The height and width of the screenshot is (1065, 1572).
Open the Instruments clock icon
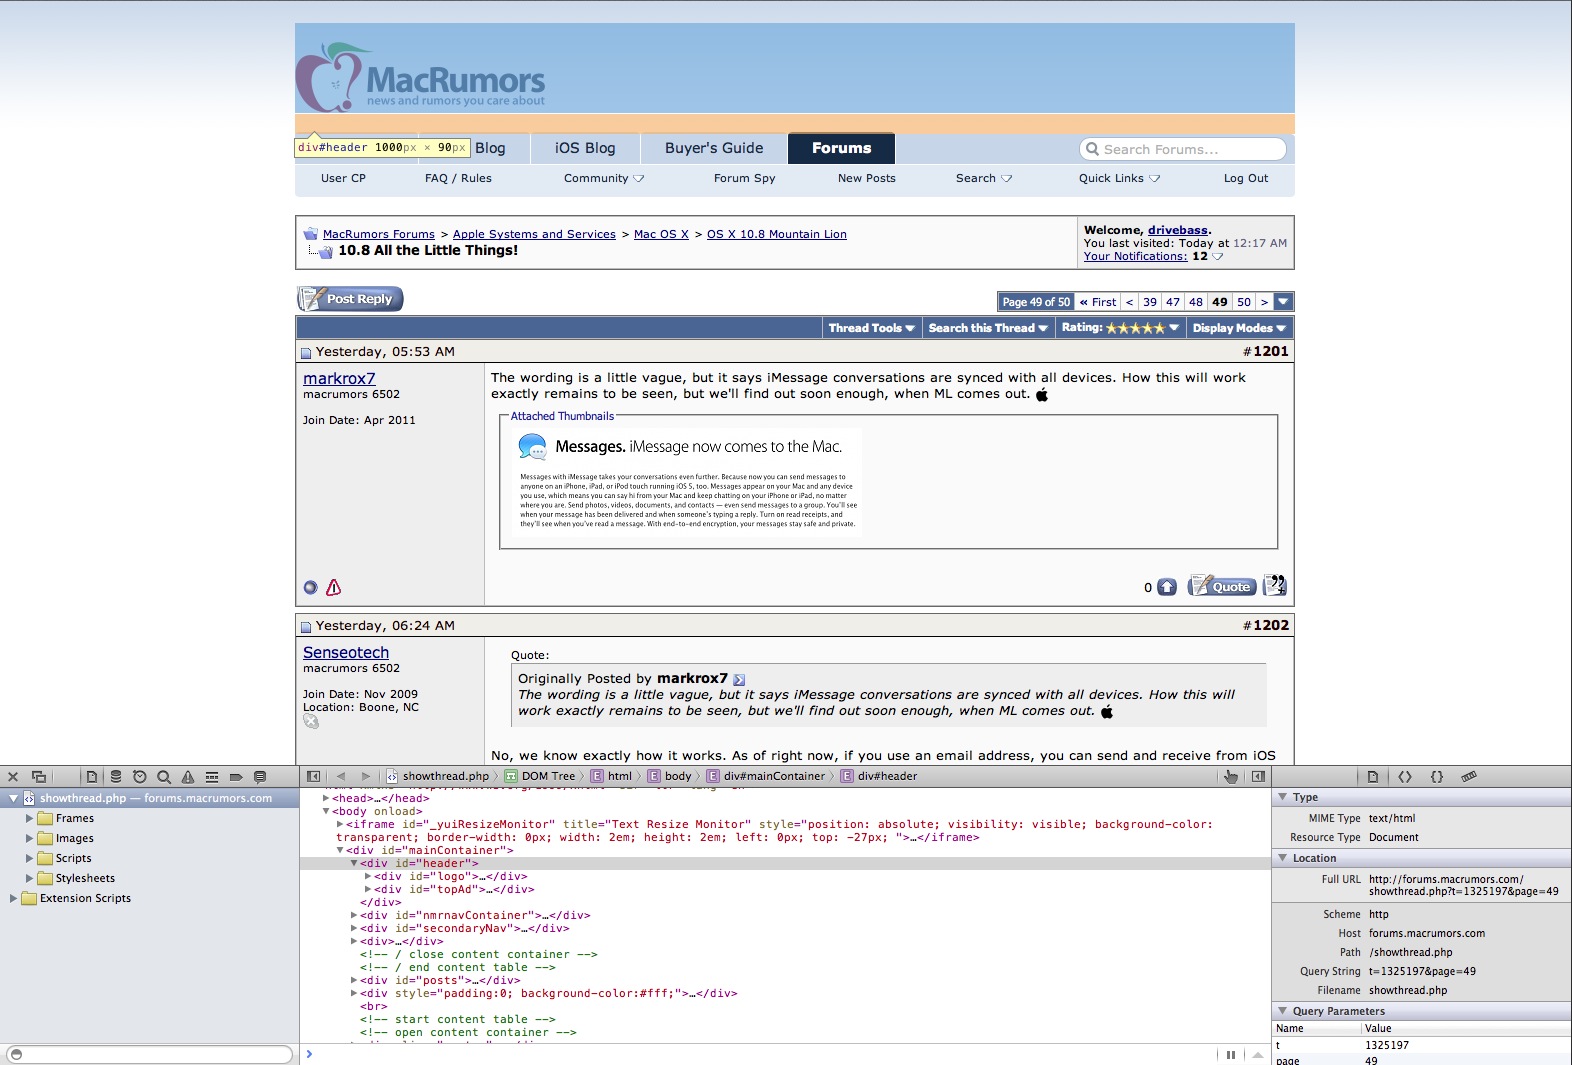pos(140,777)
